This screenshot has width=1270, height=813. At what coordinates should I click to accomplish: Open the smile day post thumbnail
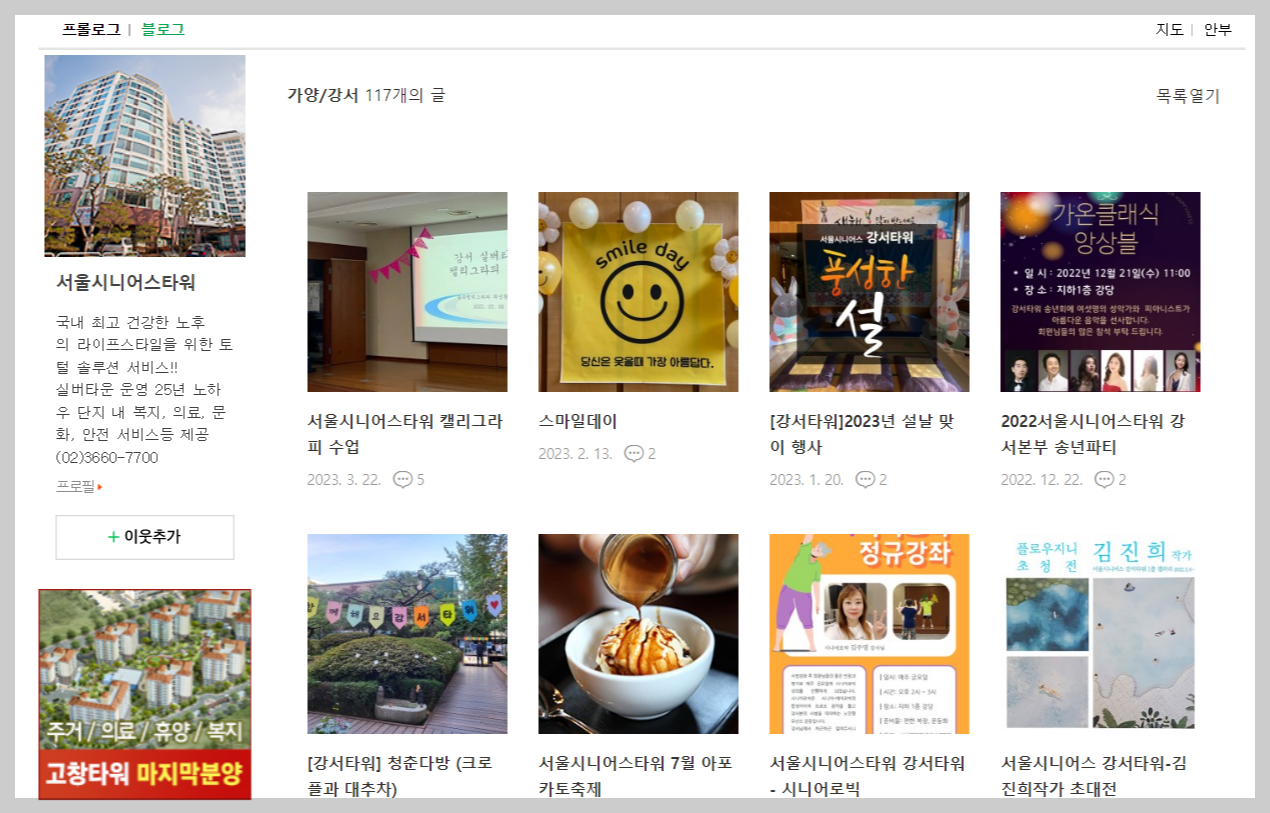[638, 292]
